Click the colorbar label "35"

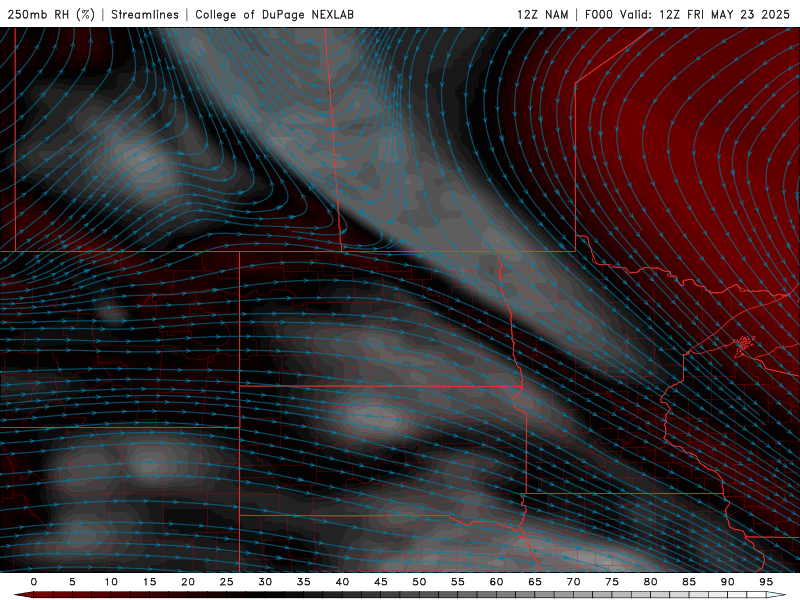pyautogui.click(x=304, y=582)
